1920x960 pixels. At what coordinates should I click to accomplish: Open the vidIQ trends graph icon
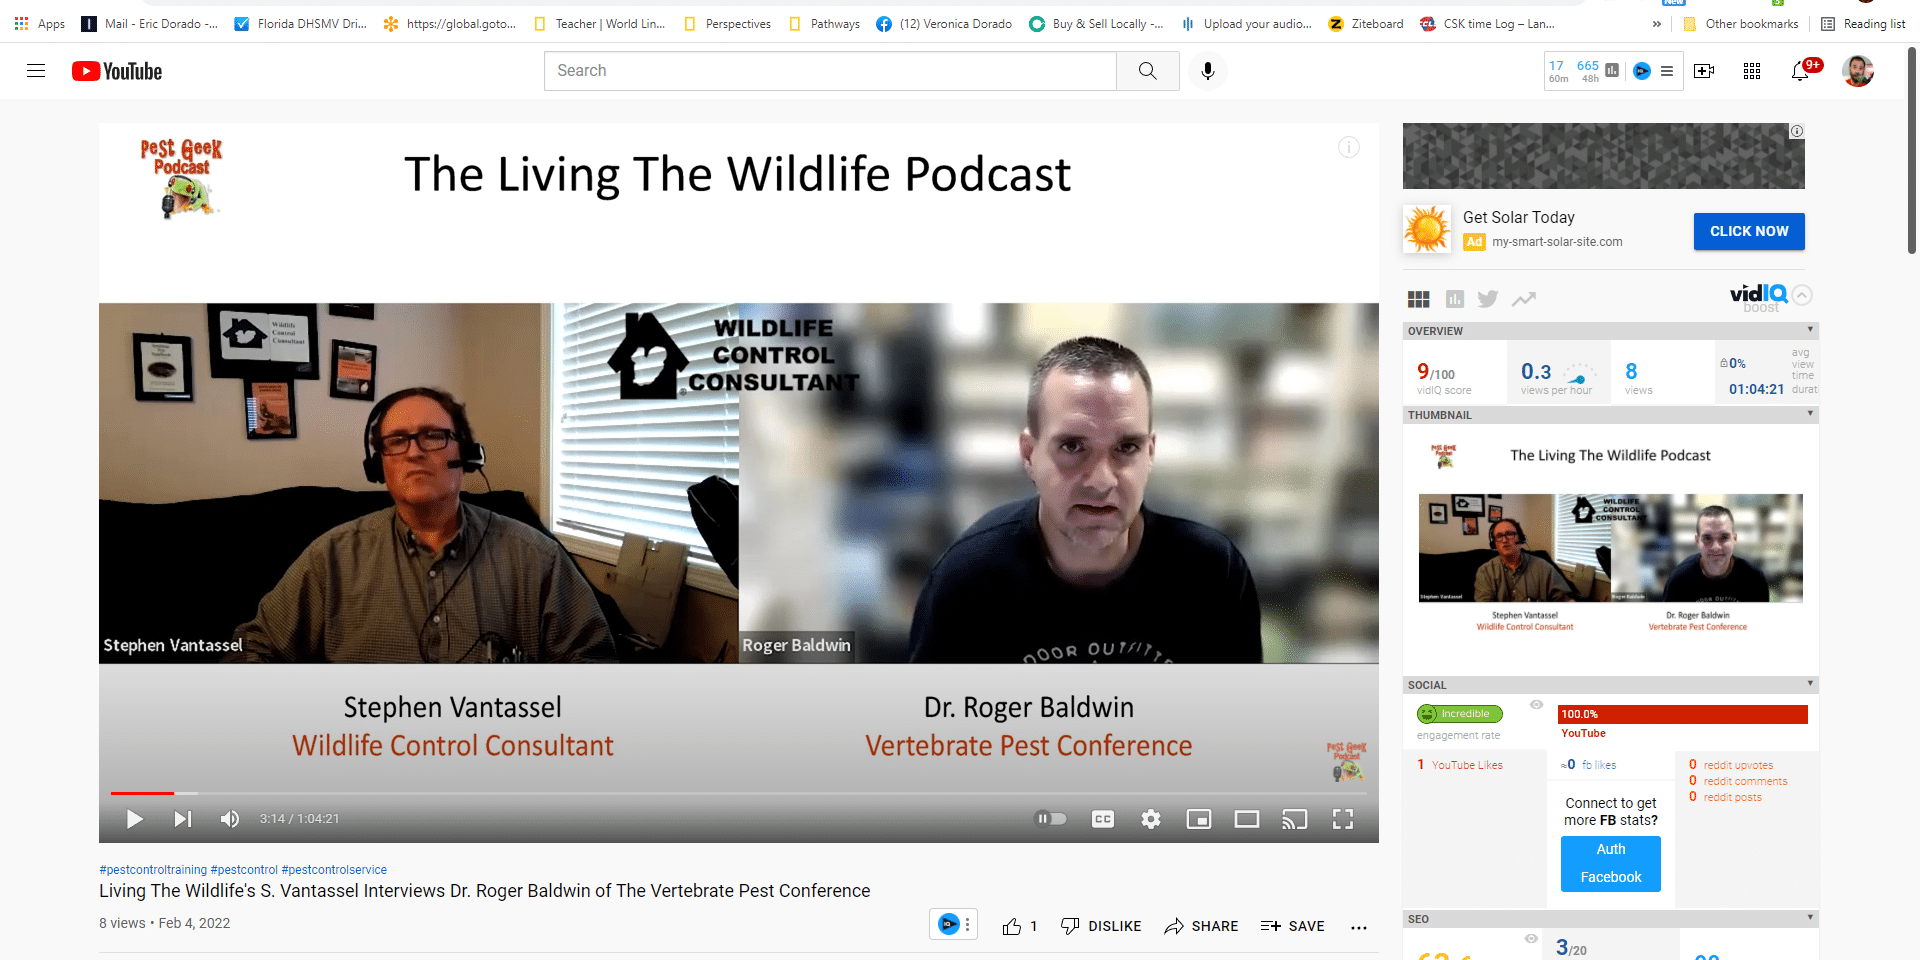point(1523,298)
